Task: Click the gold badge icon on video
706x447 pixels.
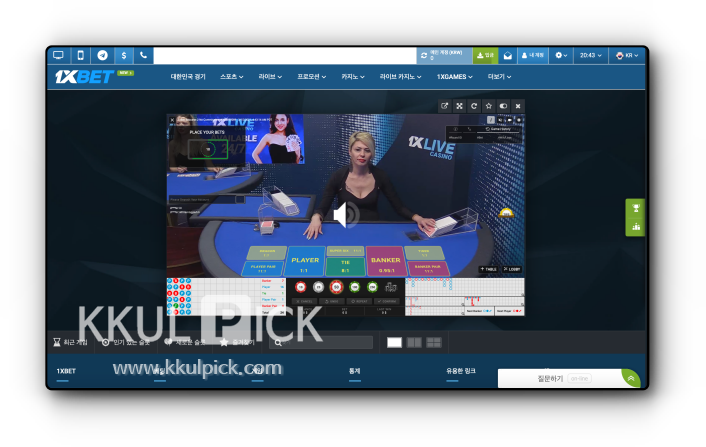Action: click(506, 212)
